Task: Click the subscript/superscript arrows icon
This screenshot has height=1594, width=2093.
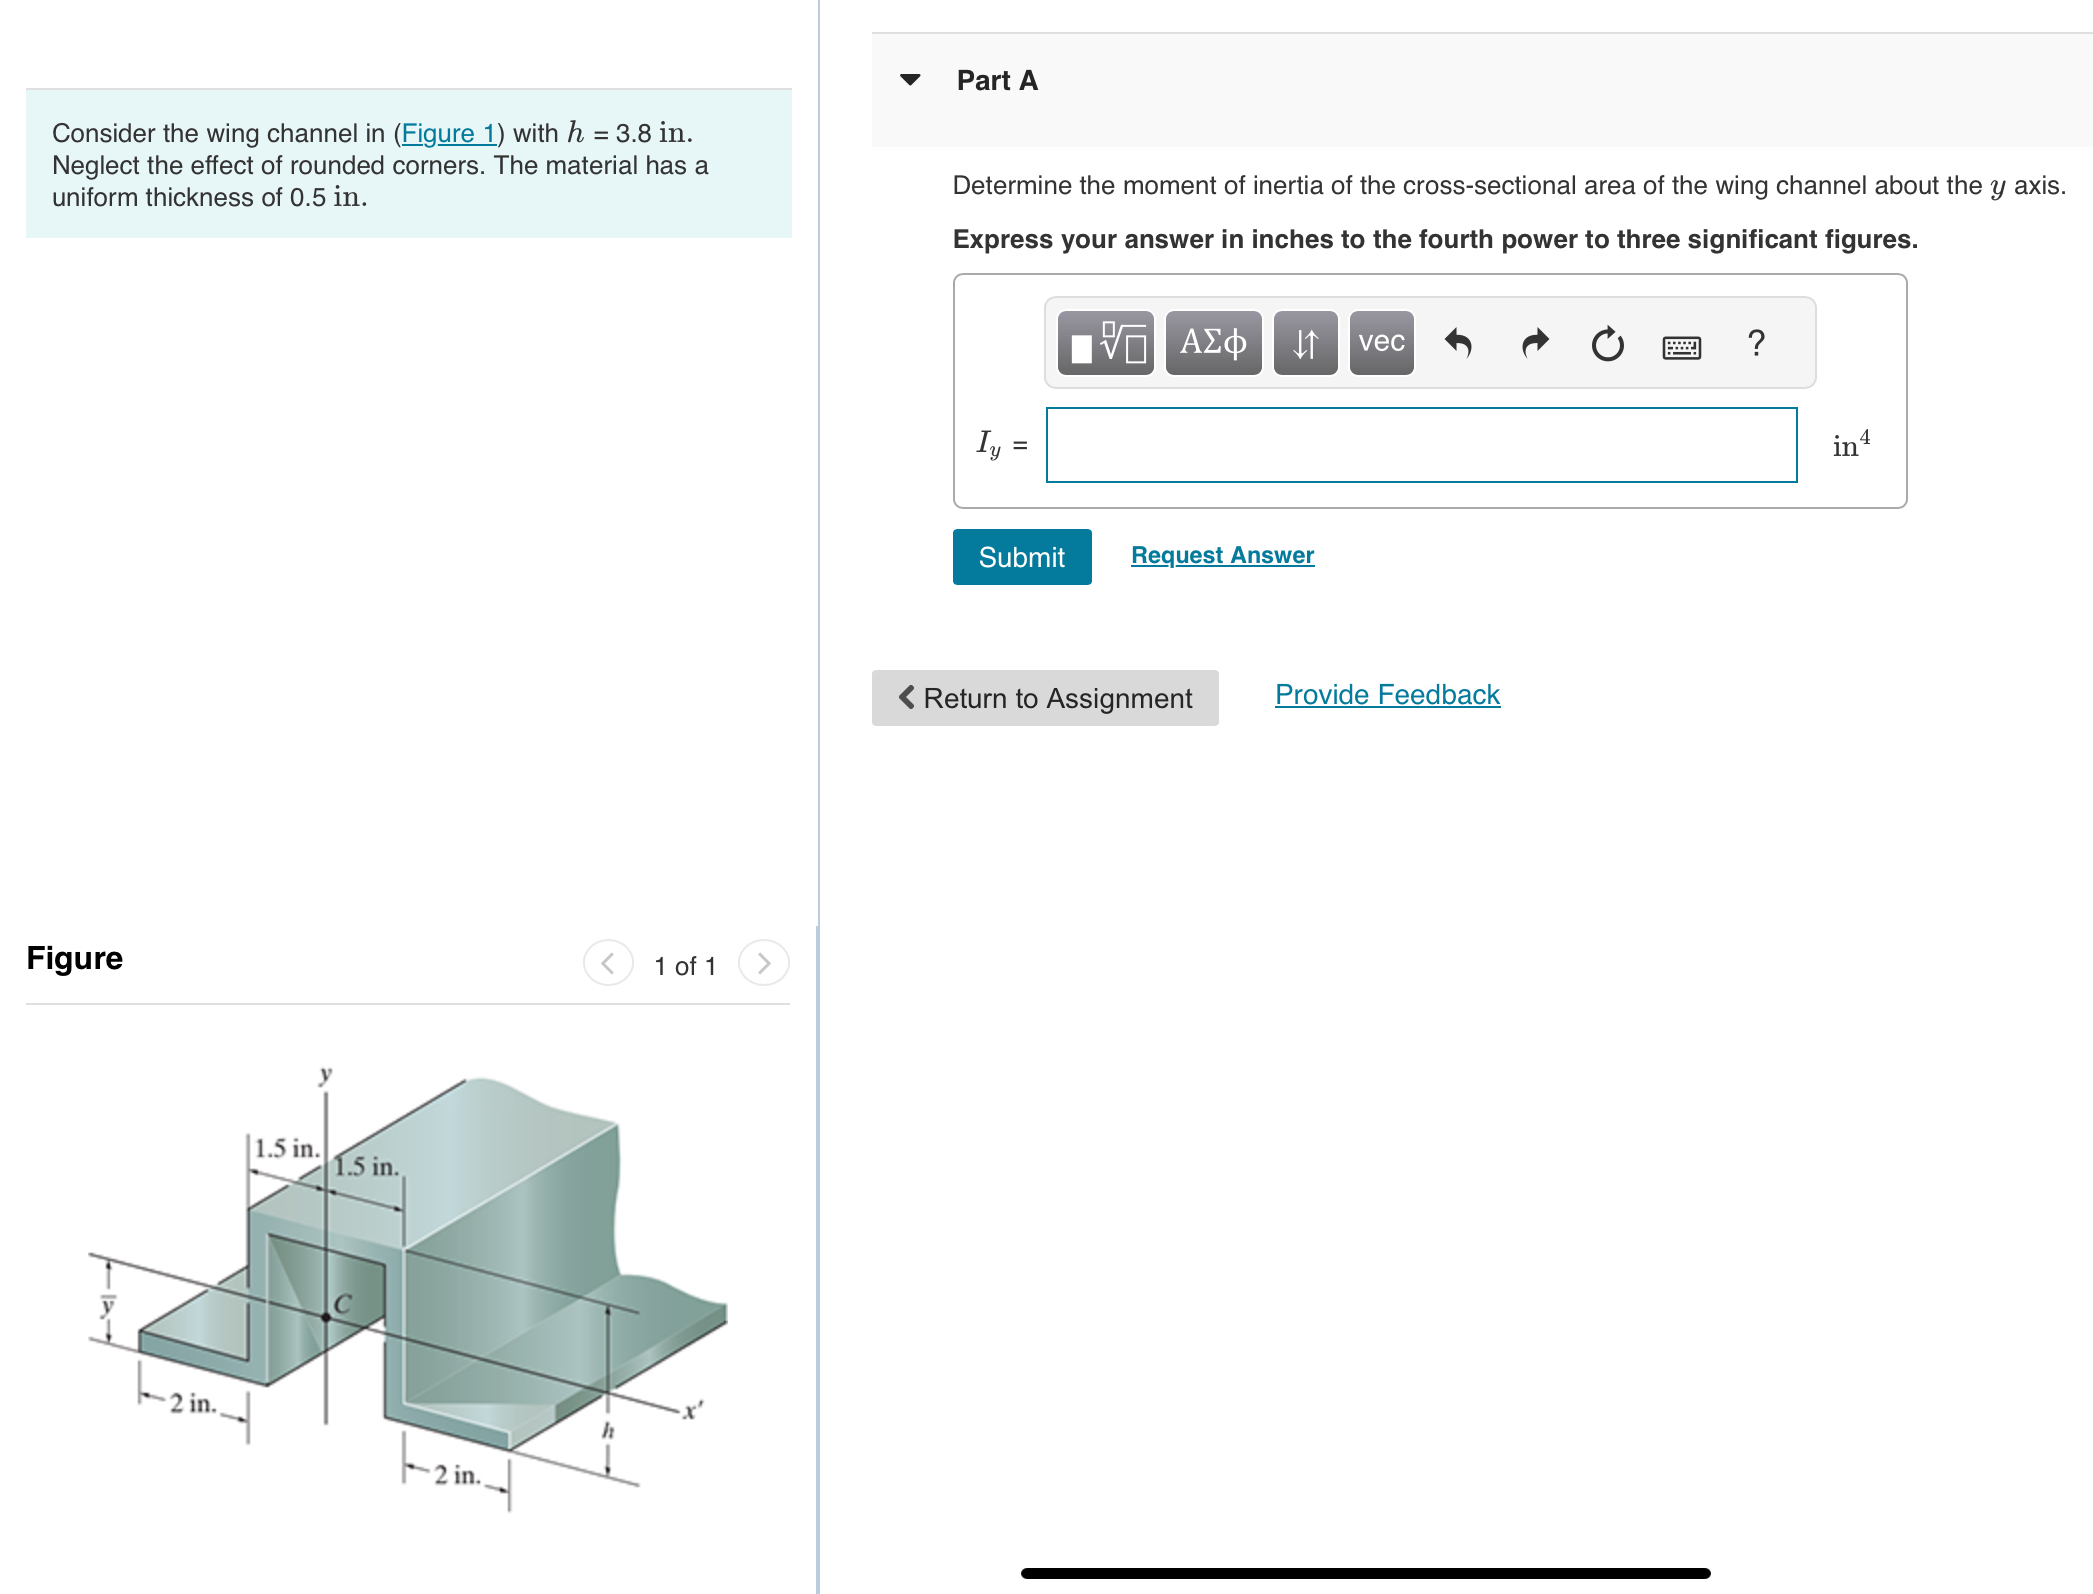Action: click(1305, 341)
